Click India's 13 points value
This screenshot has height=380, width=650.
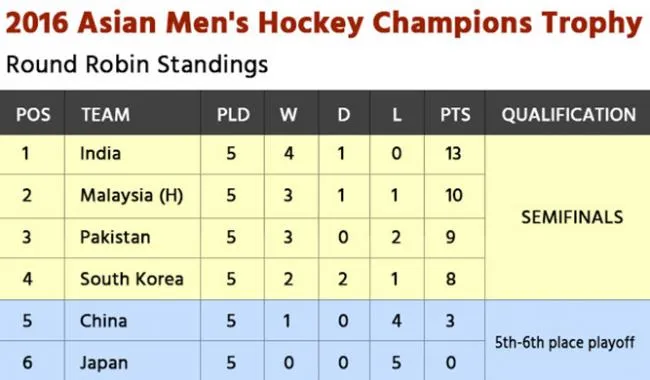453,154
